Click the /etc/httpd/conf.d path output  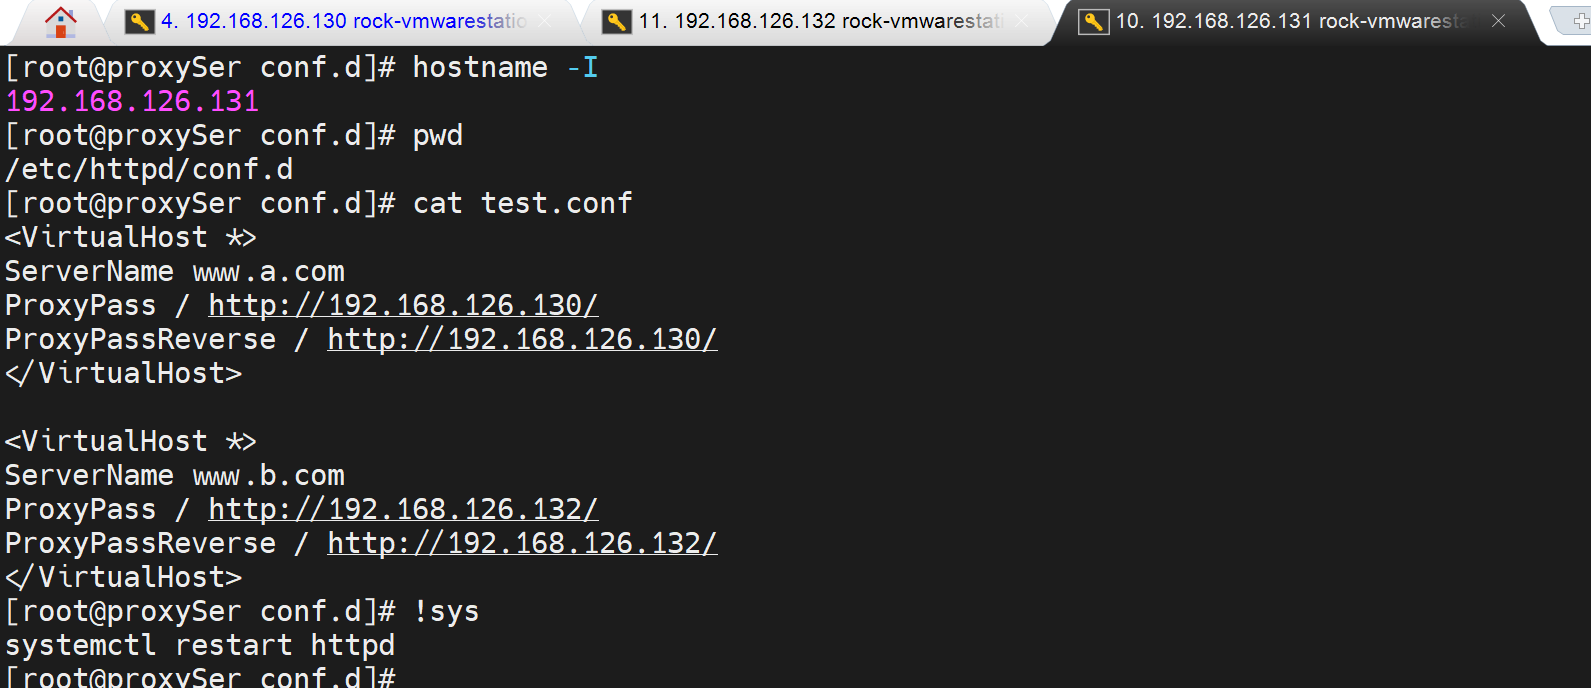pyautogui.click(x=149, y=169)
